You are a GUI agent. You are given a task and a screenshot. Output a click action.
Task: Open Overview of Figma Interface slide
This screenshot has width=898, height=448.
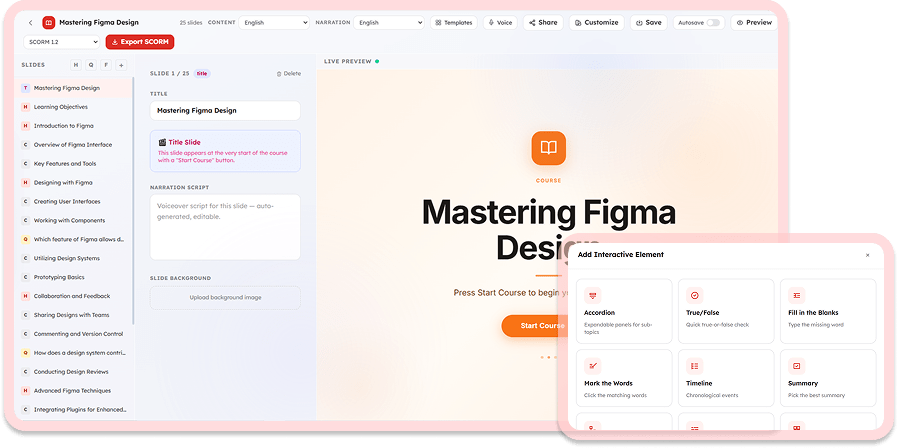click(x=74, y=145)
